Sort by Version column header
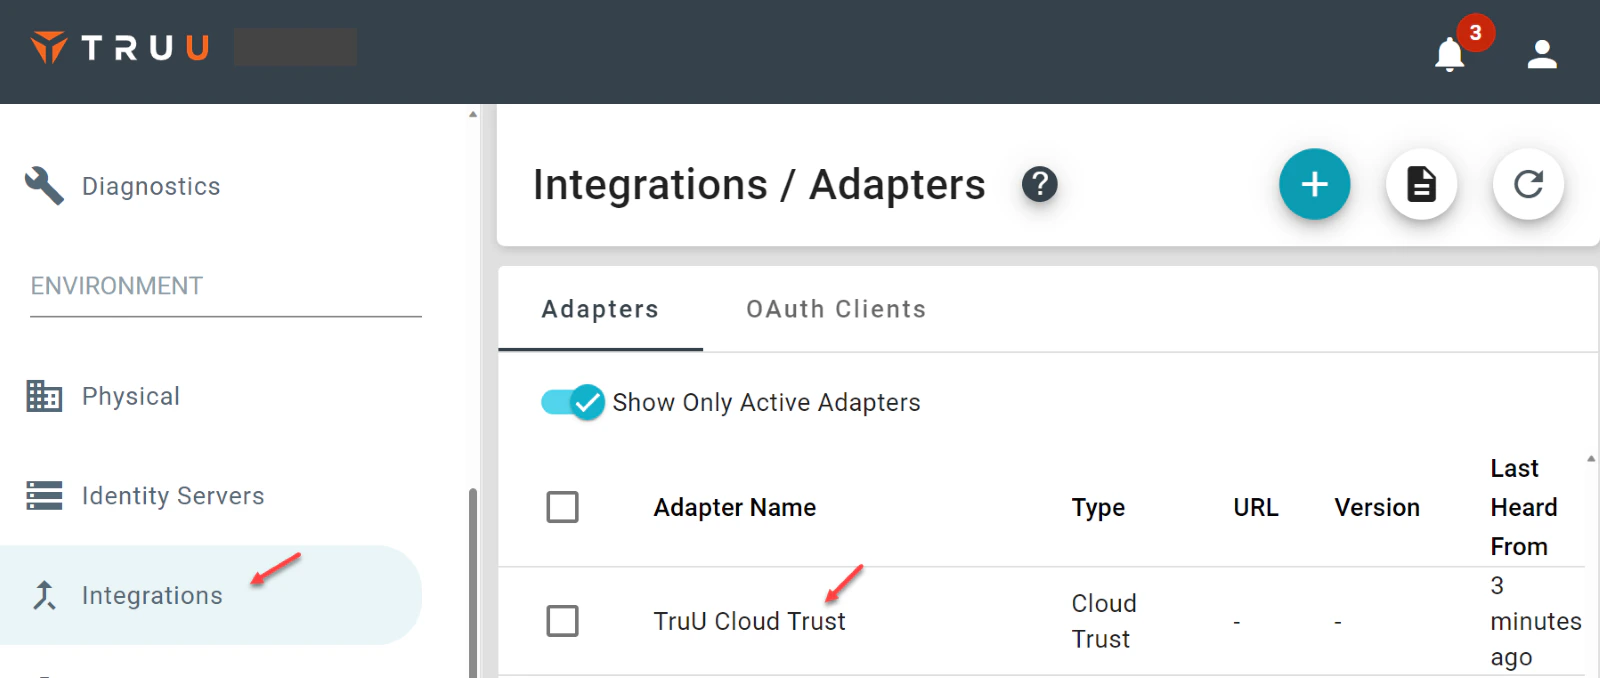Screen dimensions: 1600x678 1377,507
